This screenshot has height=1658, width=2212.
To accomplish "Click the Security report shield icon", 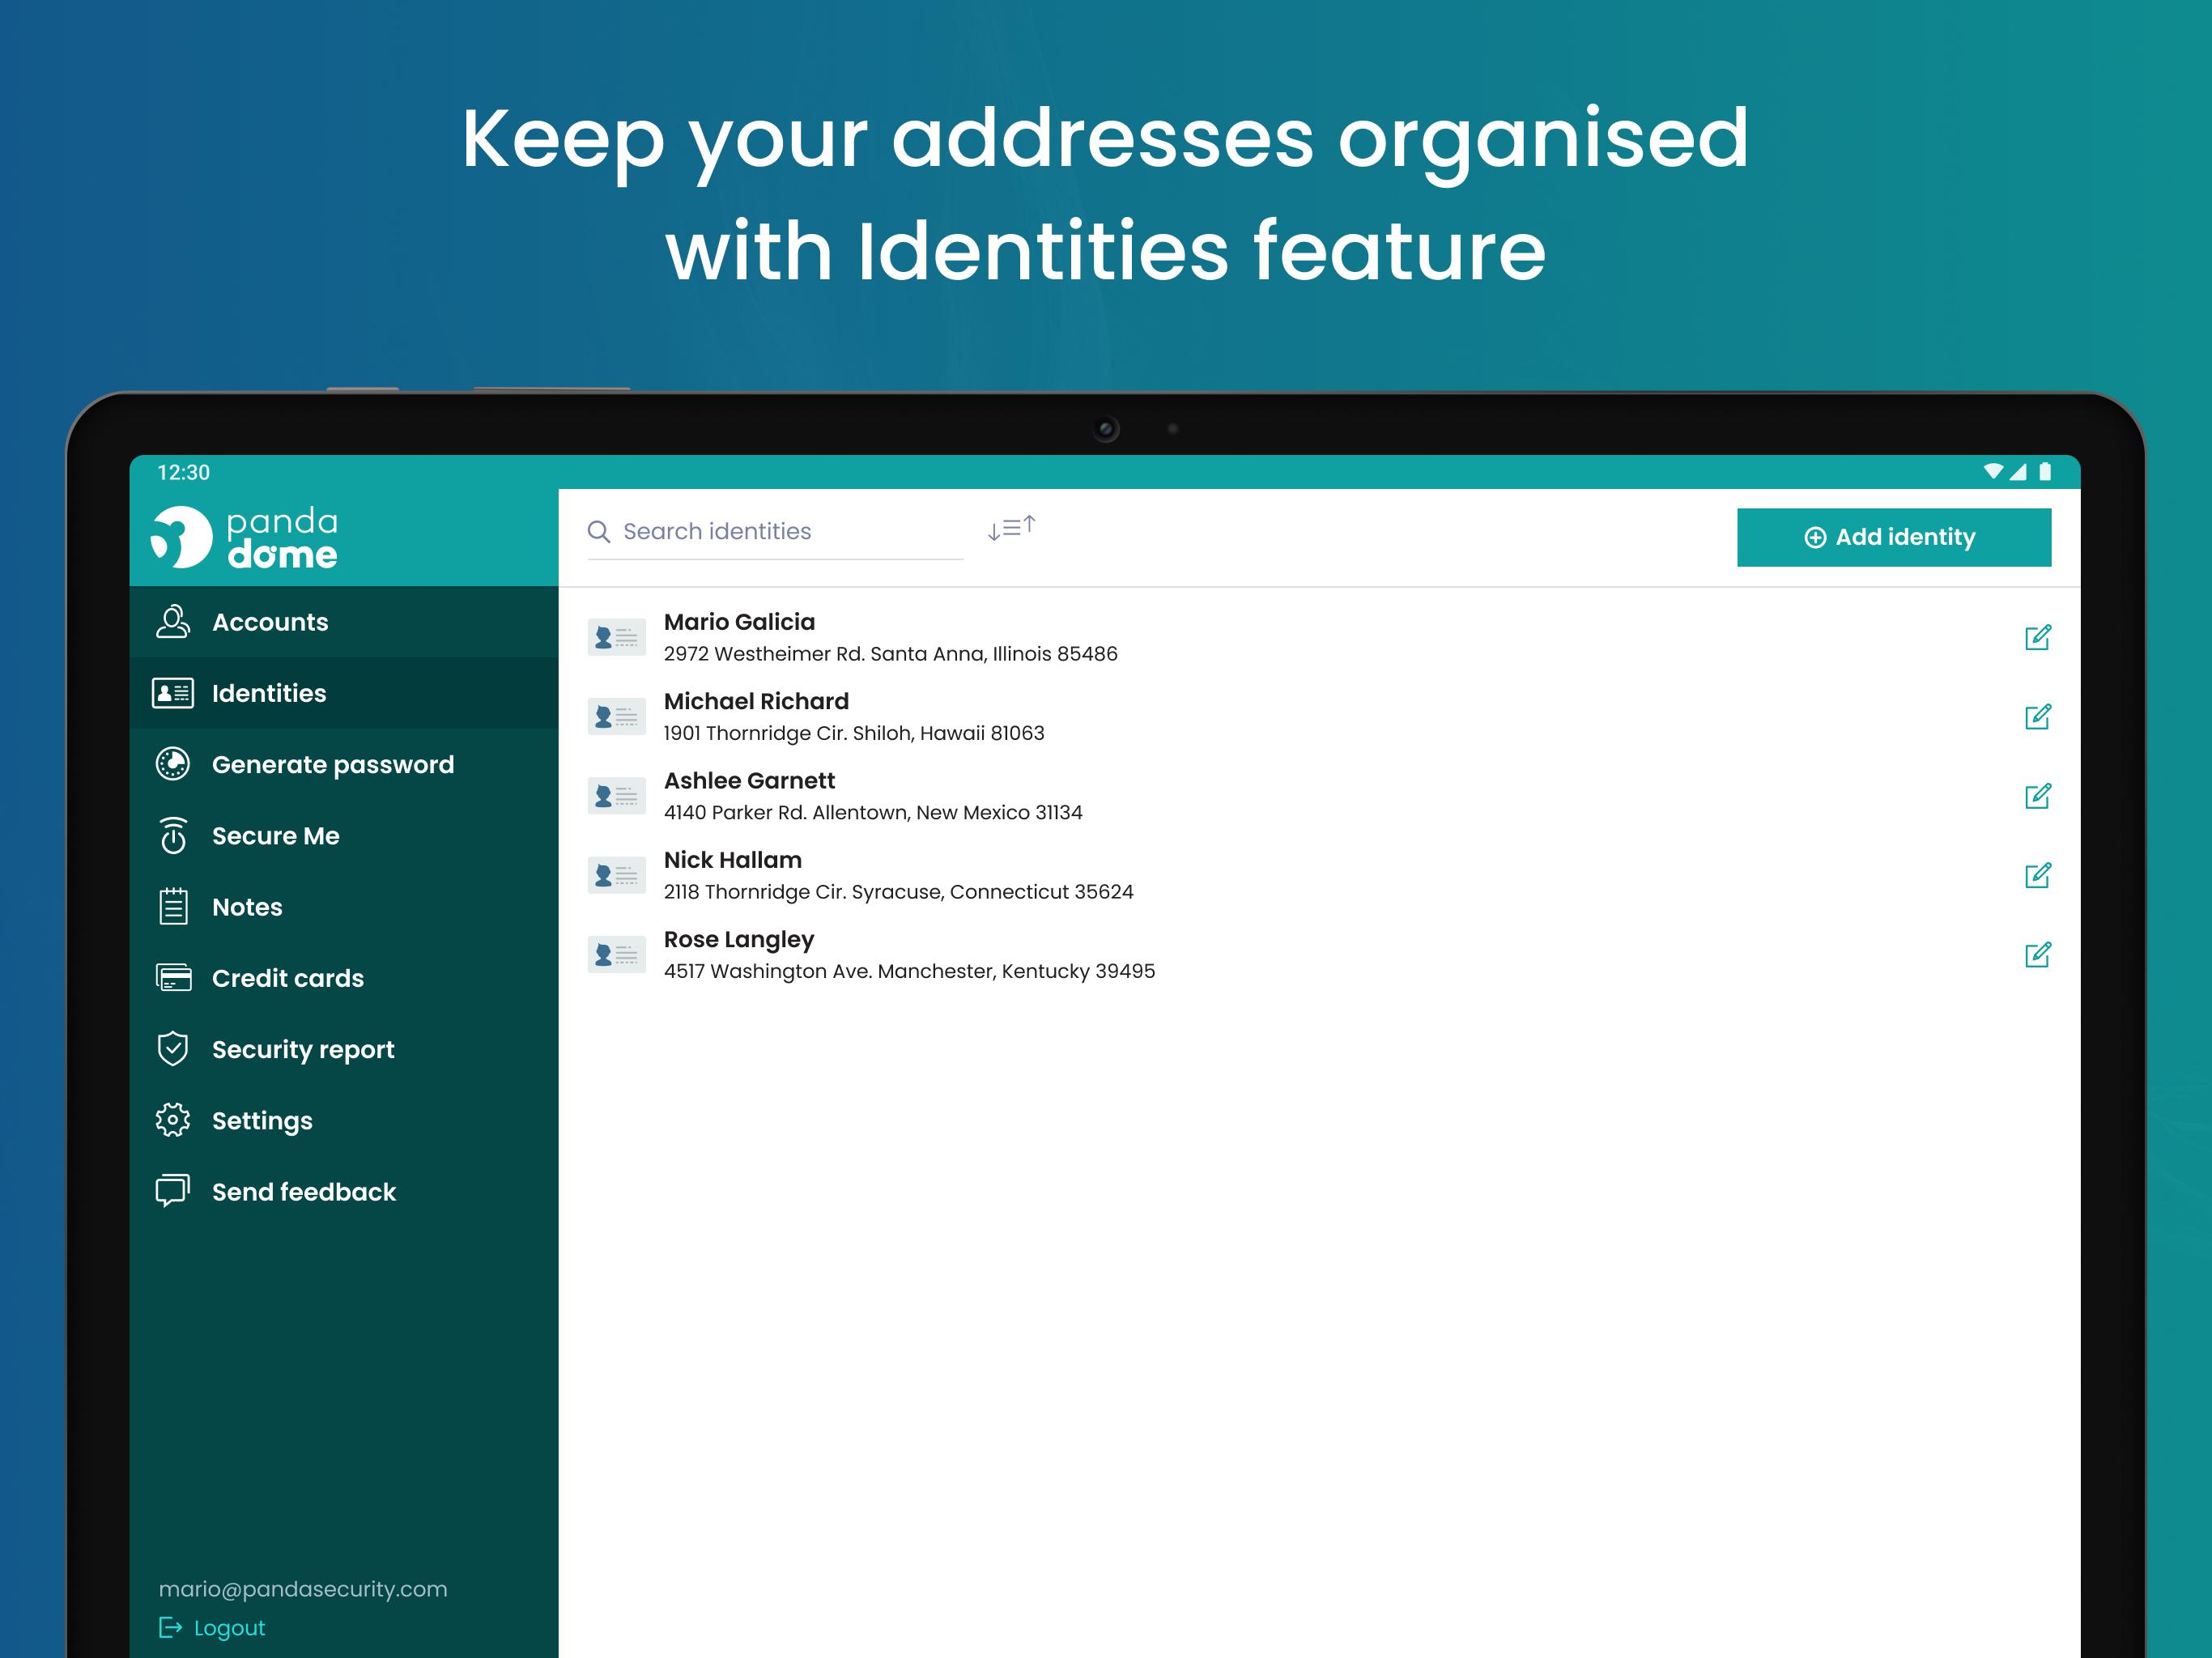I will [x=173, y=1049].
